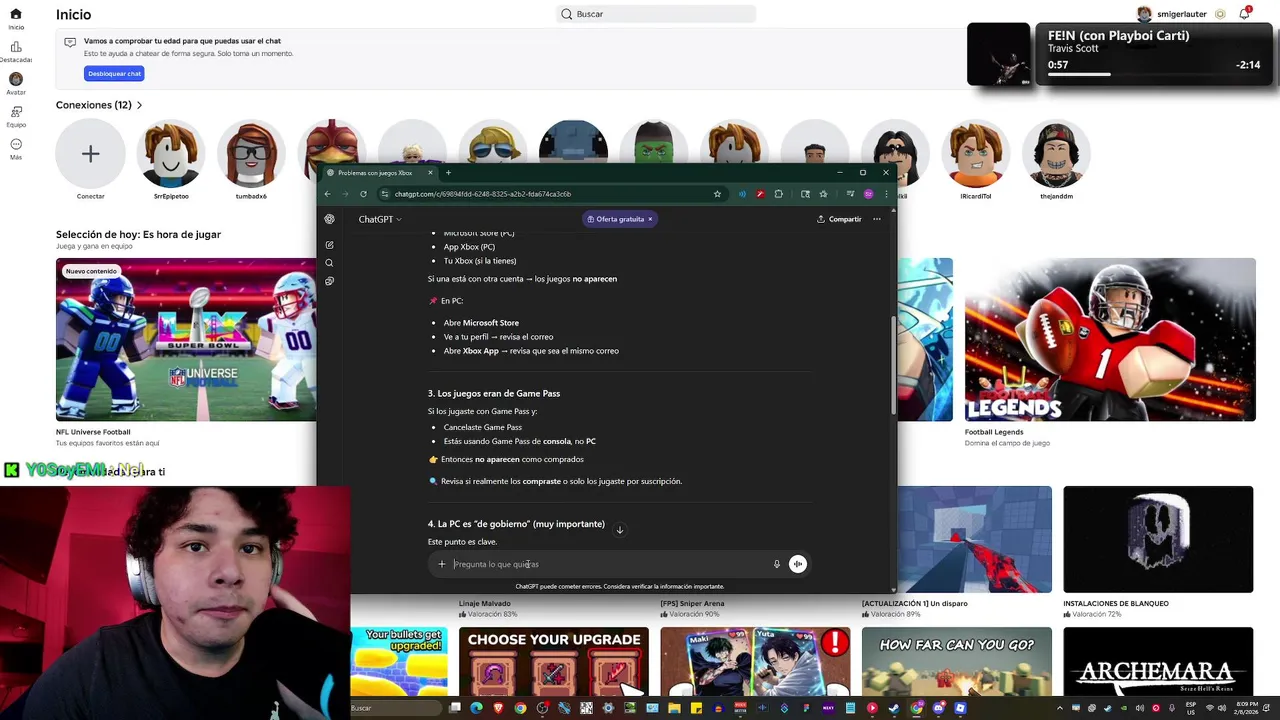Go back in the Chrome window
The image size is (1280, 720).
pos(330,194)
